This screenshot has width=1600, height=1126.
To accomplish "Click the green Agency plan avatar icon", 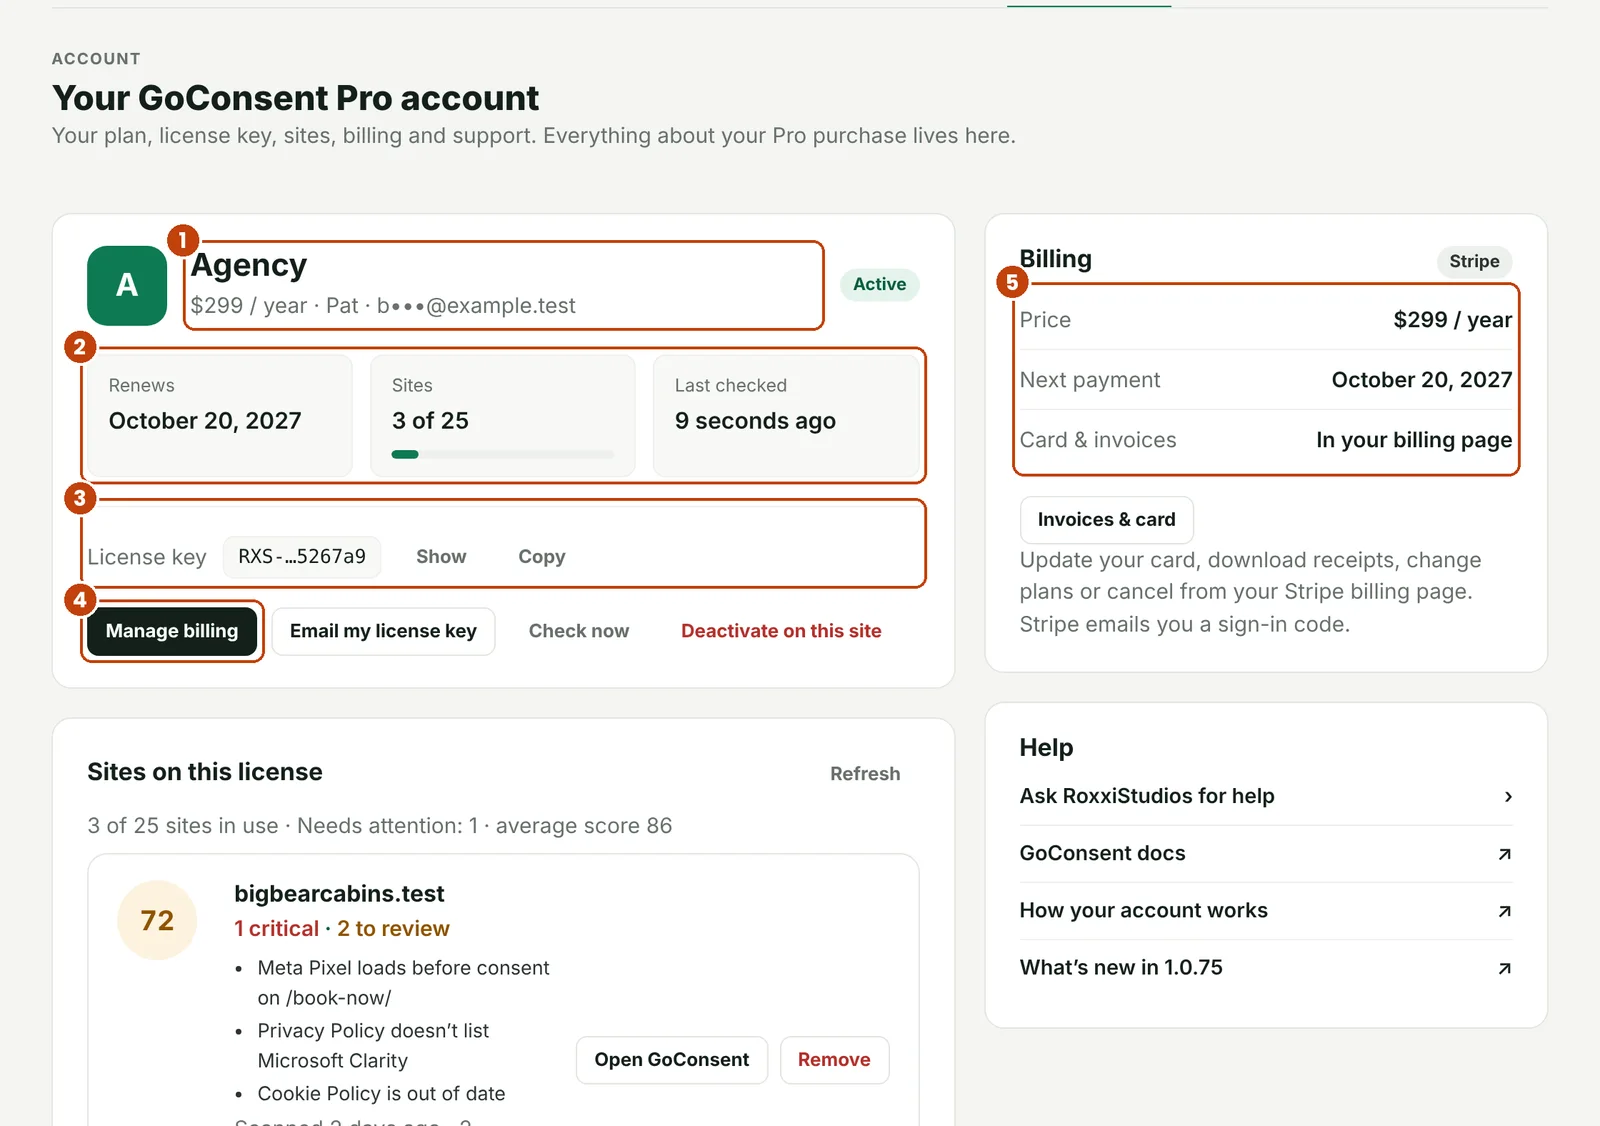I will tap(127, 285).
